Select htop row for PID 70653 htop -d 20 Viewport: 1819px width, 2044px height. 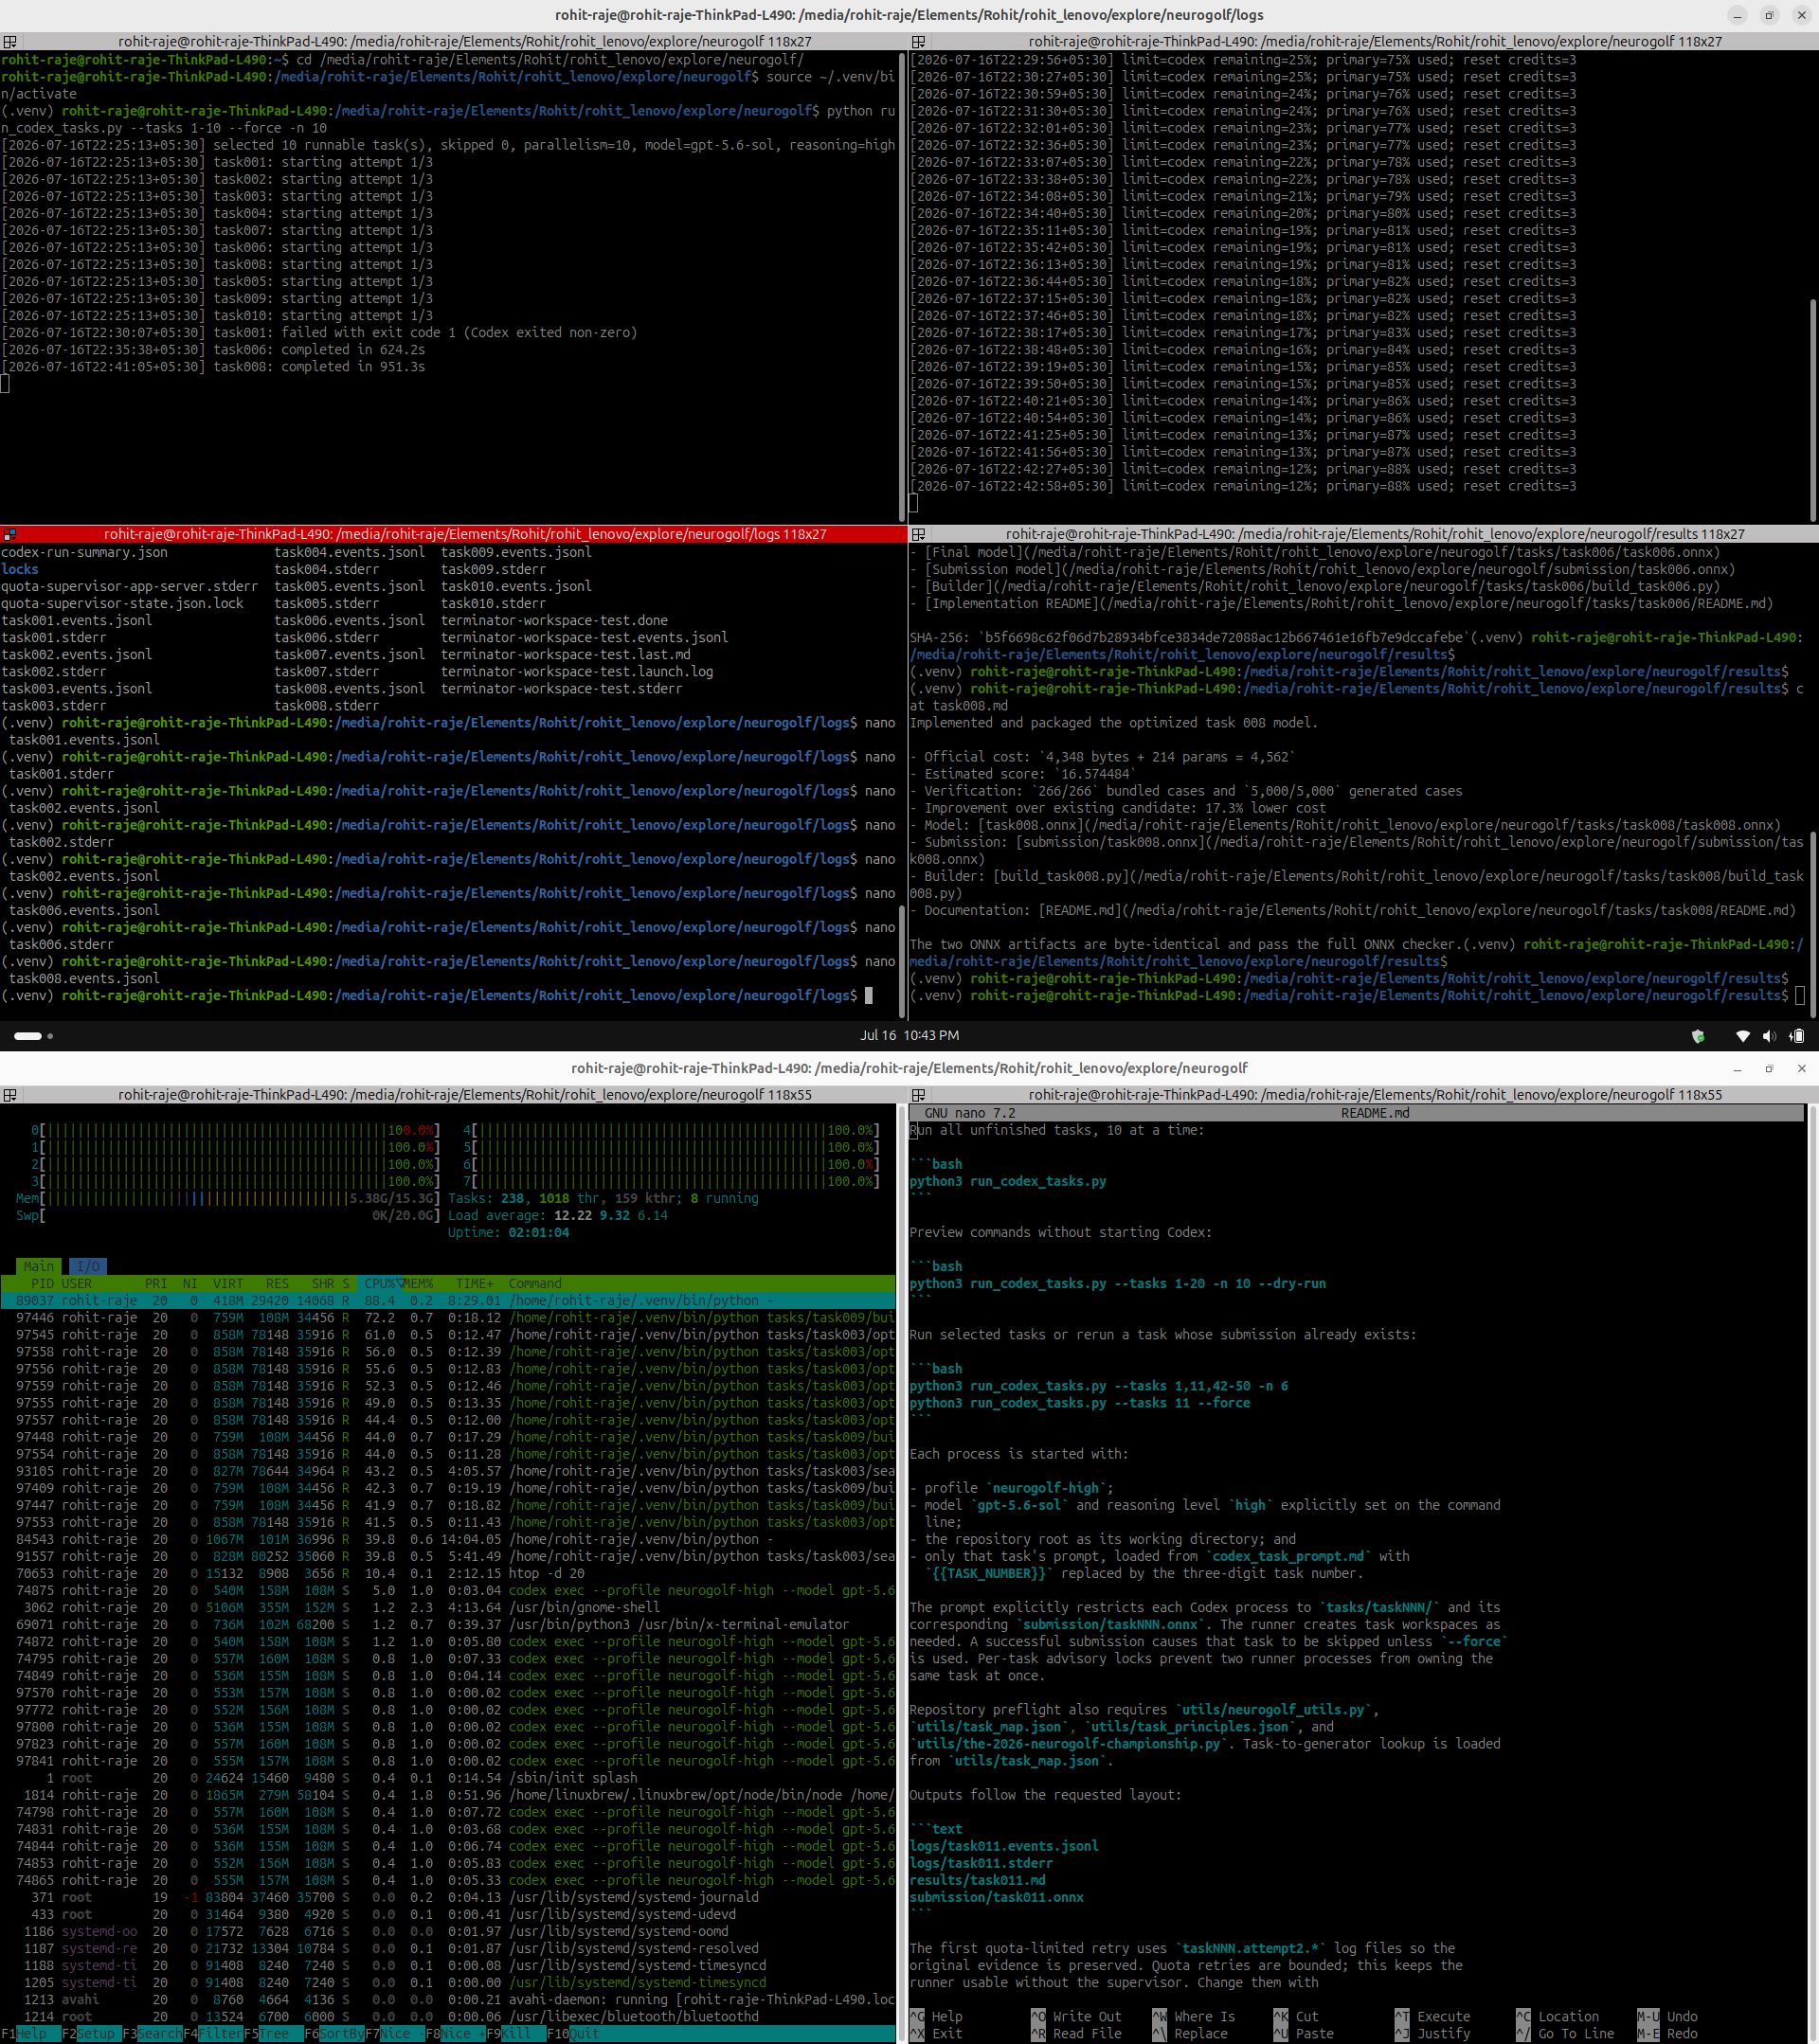[x=448, y=1574]
